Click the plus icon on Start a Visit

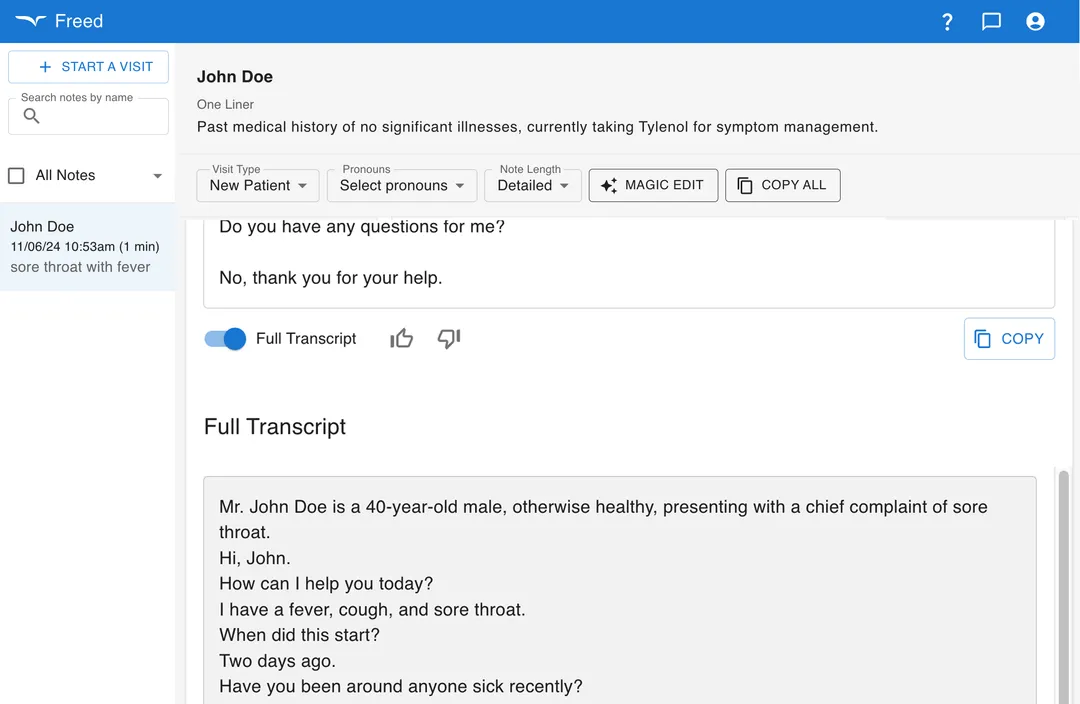[44, 66]
